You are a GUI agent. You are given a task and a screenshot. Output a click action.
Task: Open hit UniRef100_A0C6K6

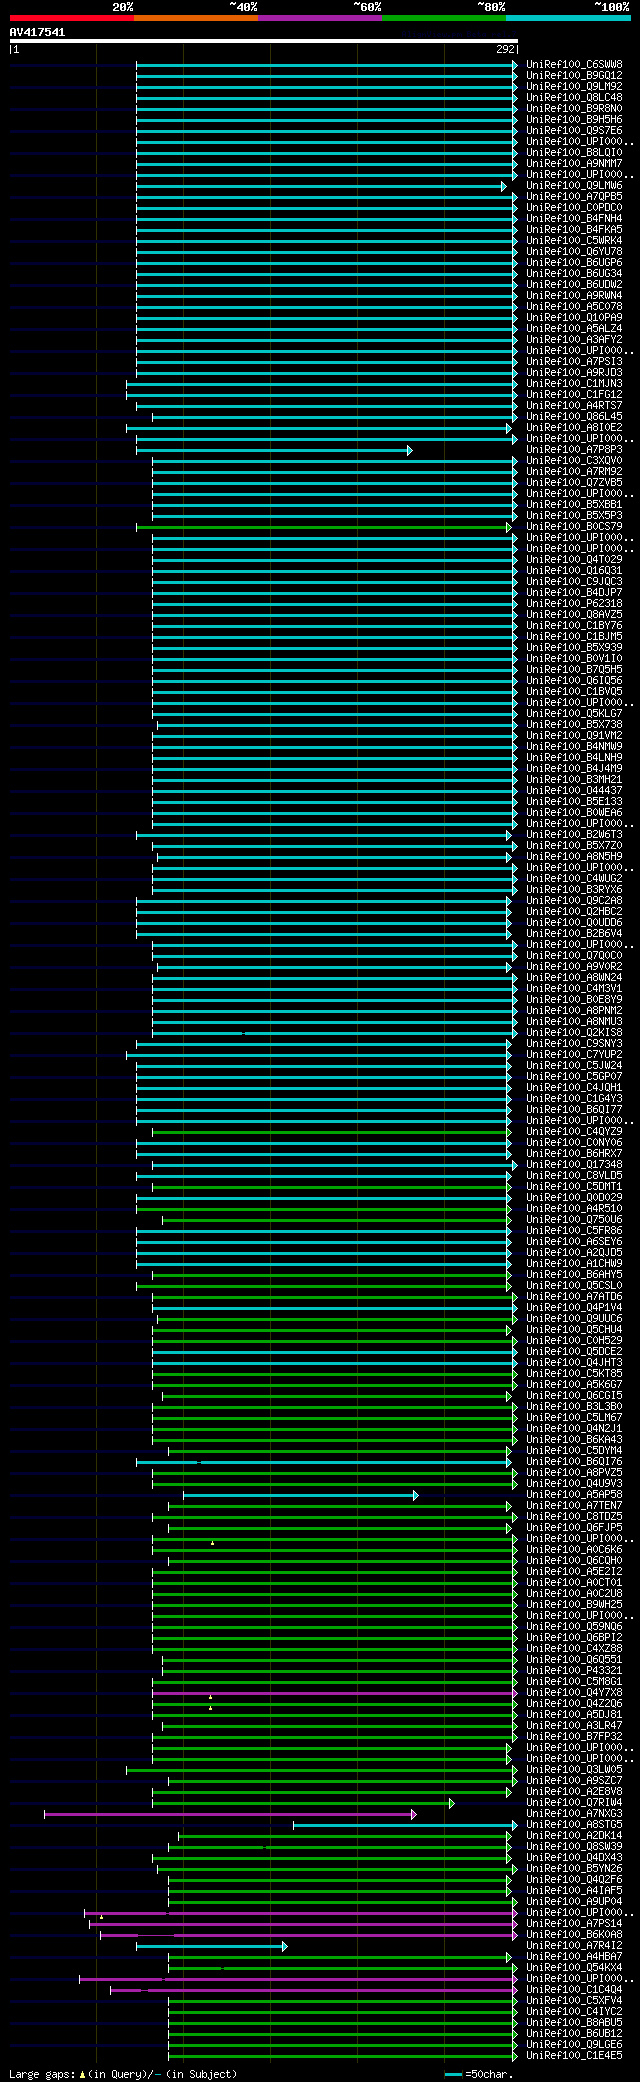(574, 1550)
